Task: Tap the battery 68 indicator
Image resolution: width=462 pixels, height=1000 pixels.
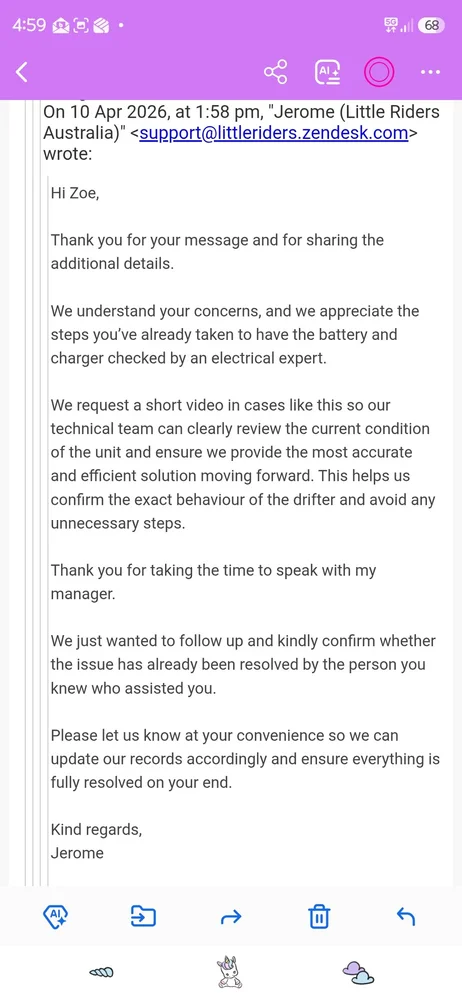Action: [431, 26]
